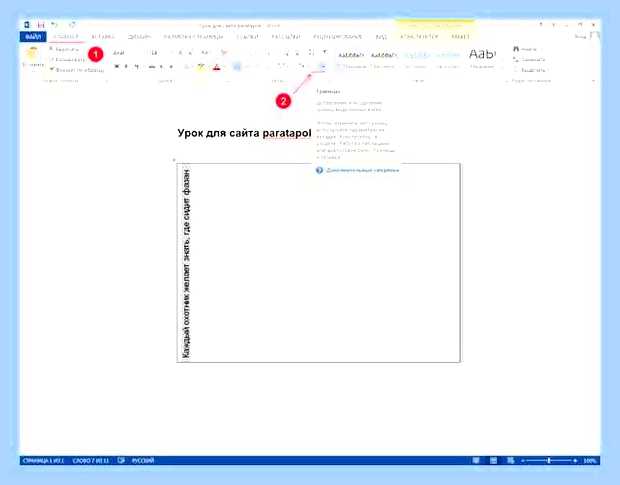
Task: Redo the last action in title bar
Action: [72, 25]
